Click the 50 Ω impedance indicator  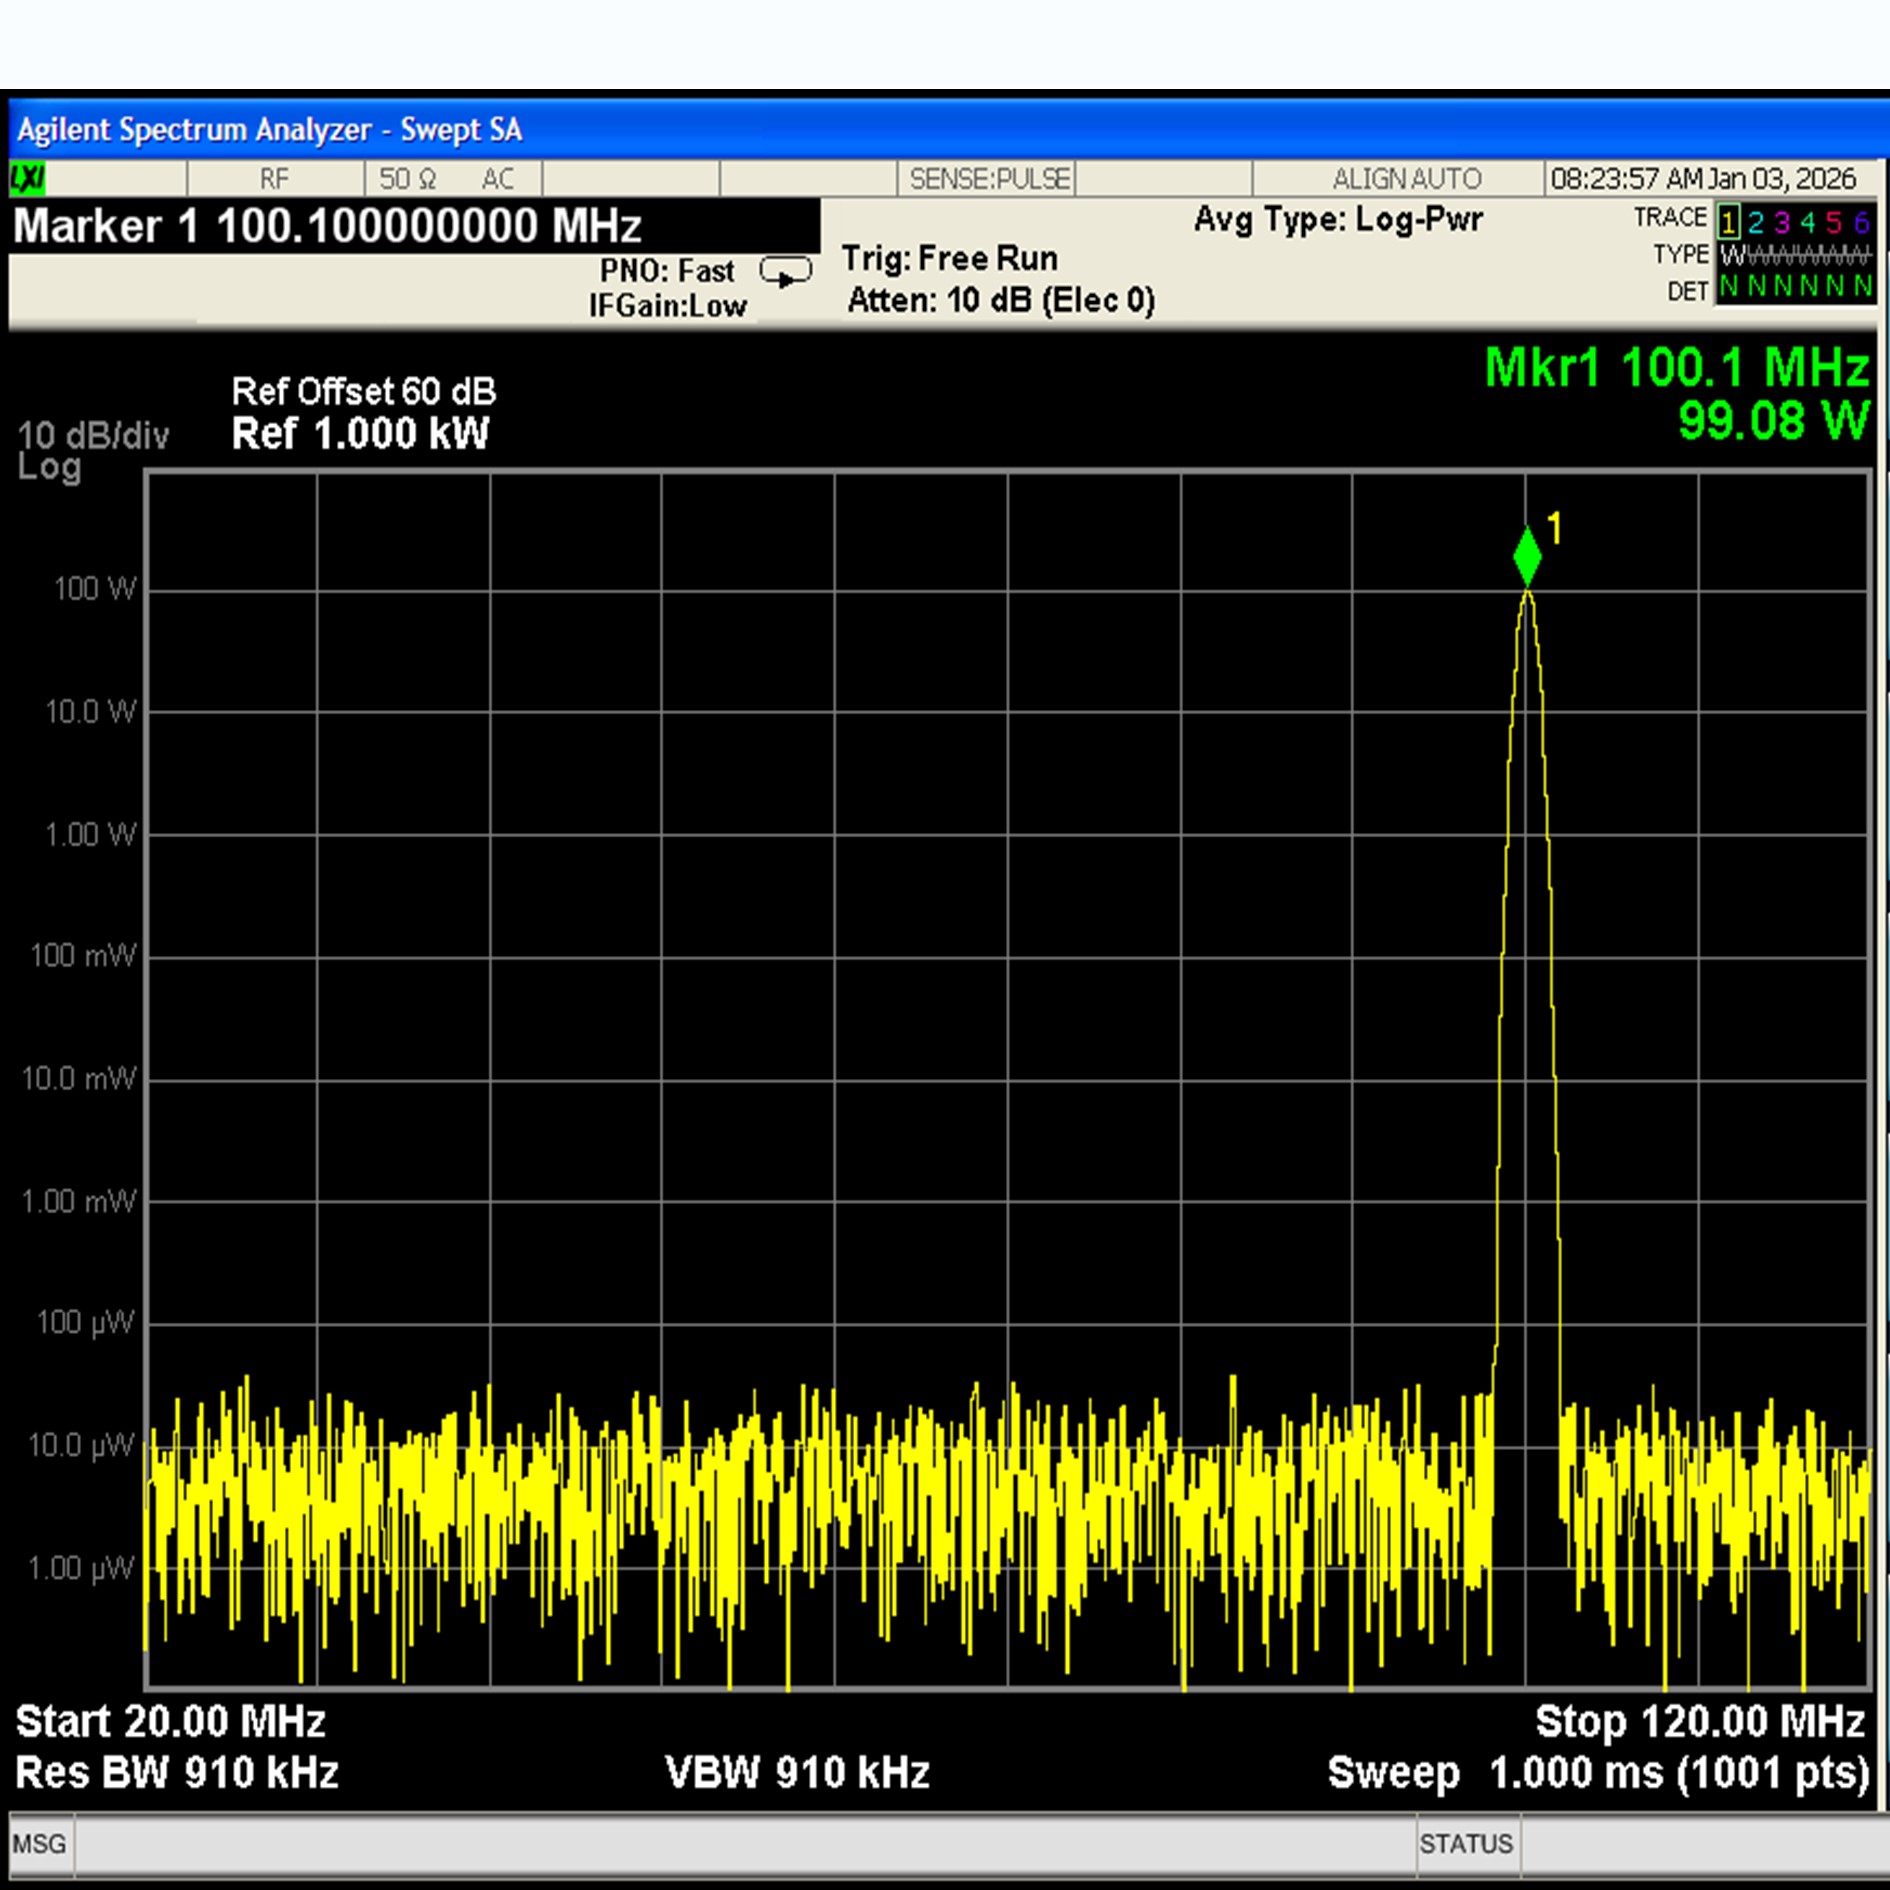408,179
